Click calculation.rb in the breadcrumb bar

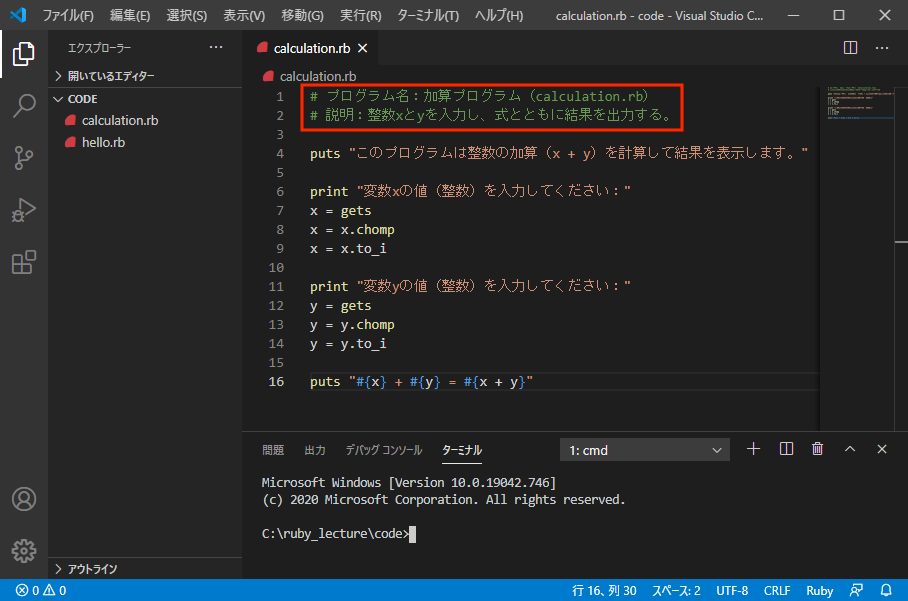pyautogui.click(x=318, y=76)
